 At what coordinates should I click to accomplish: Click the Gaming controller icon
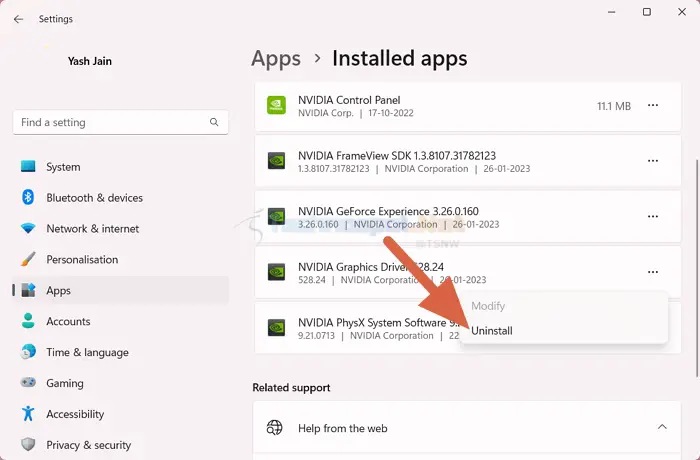coord(28,383)
